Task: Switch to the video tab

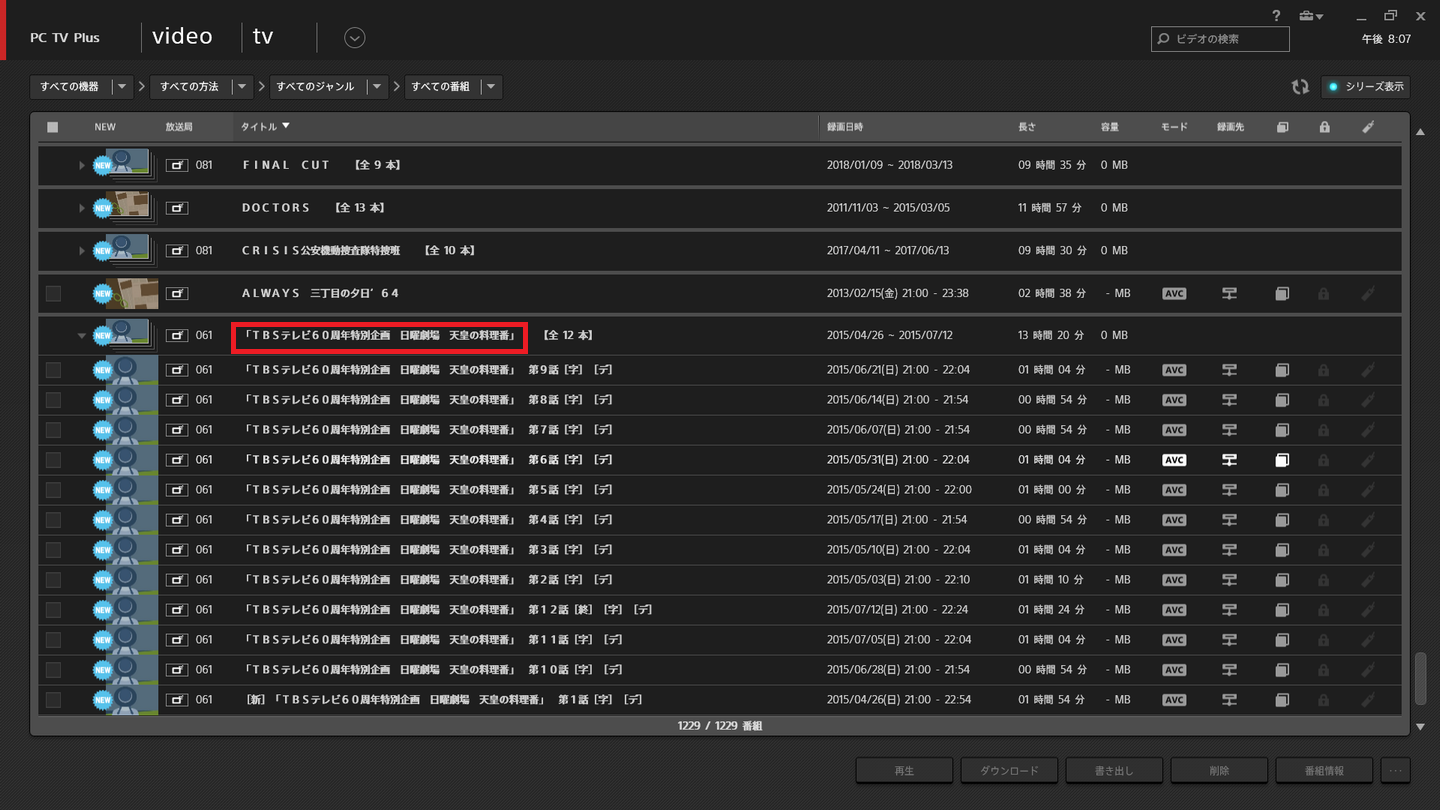Action: pos(182,37)
